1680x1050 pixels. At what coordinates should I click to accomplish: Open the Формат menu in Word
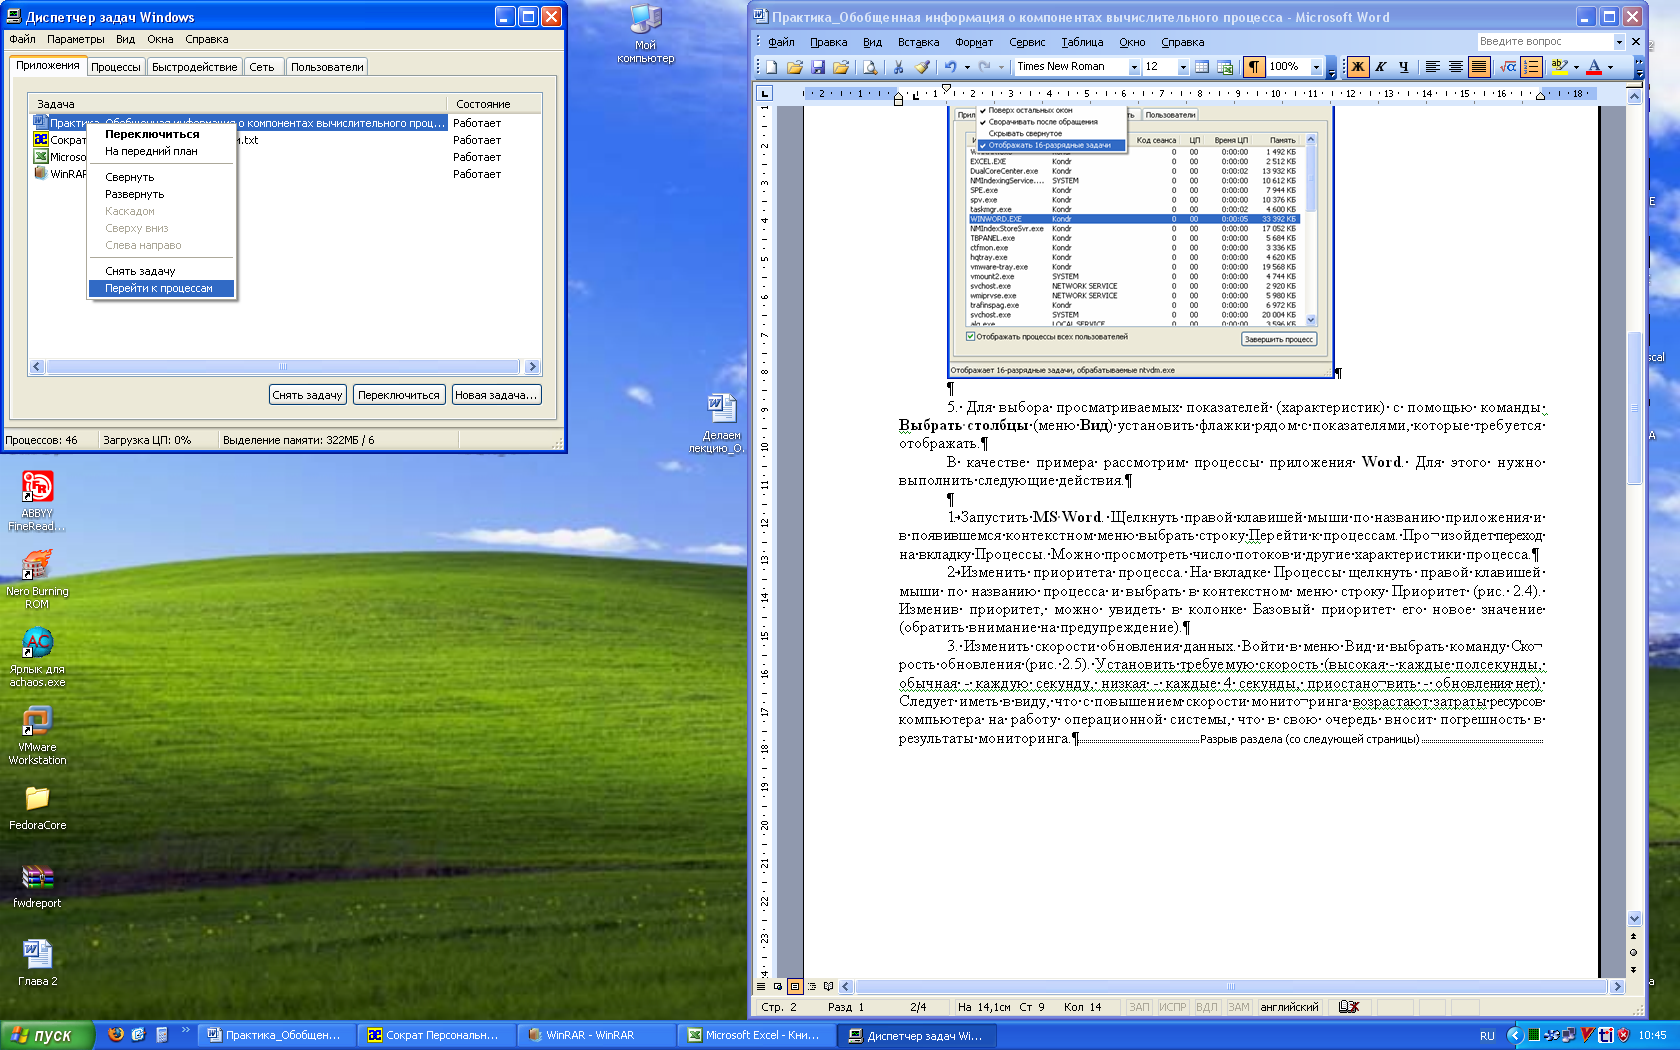point(973,42)
